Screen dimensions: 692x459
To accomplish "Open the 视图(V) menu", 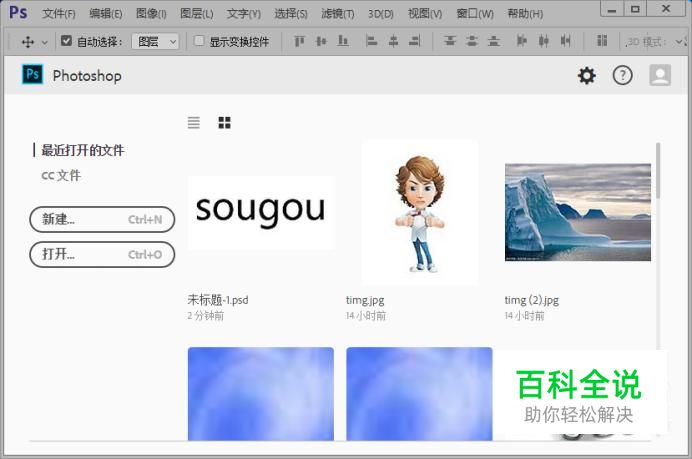I will pyautogui.click(x=425, y=14).
